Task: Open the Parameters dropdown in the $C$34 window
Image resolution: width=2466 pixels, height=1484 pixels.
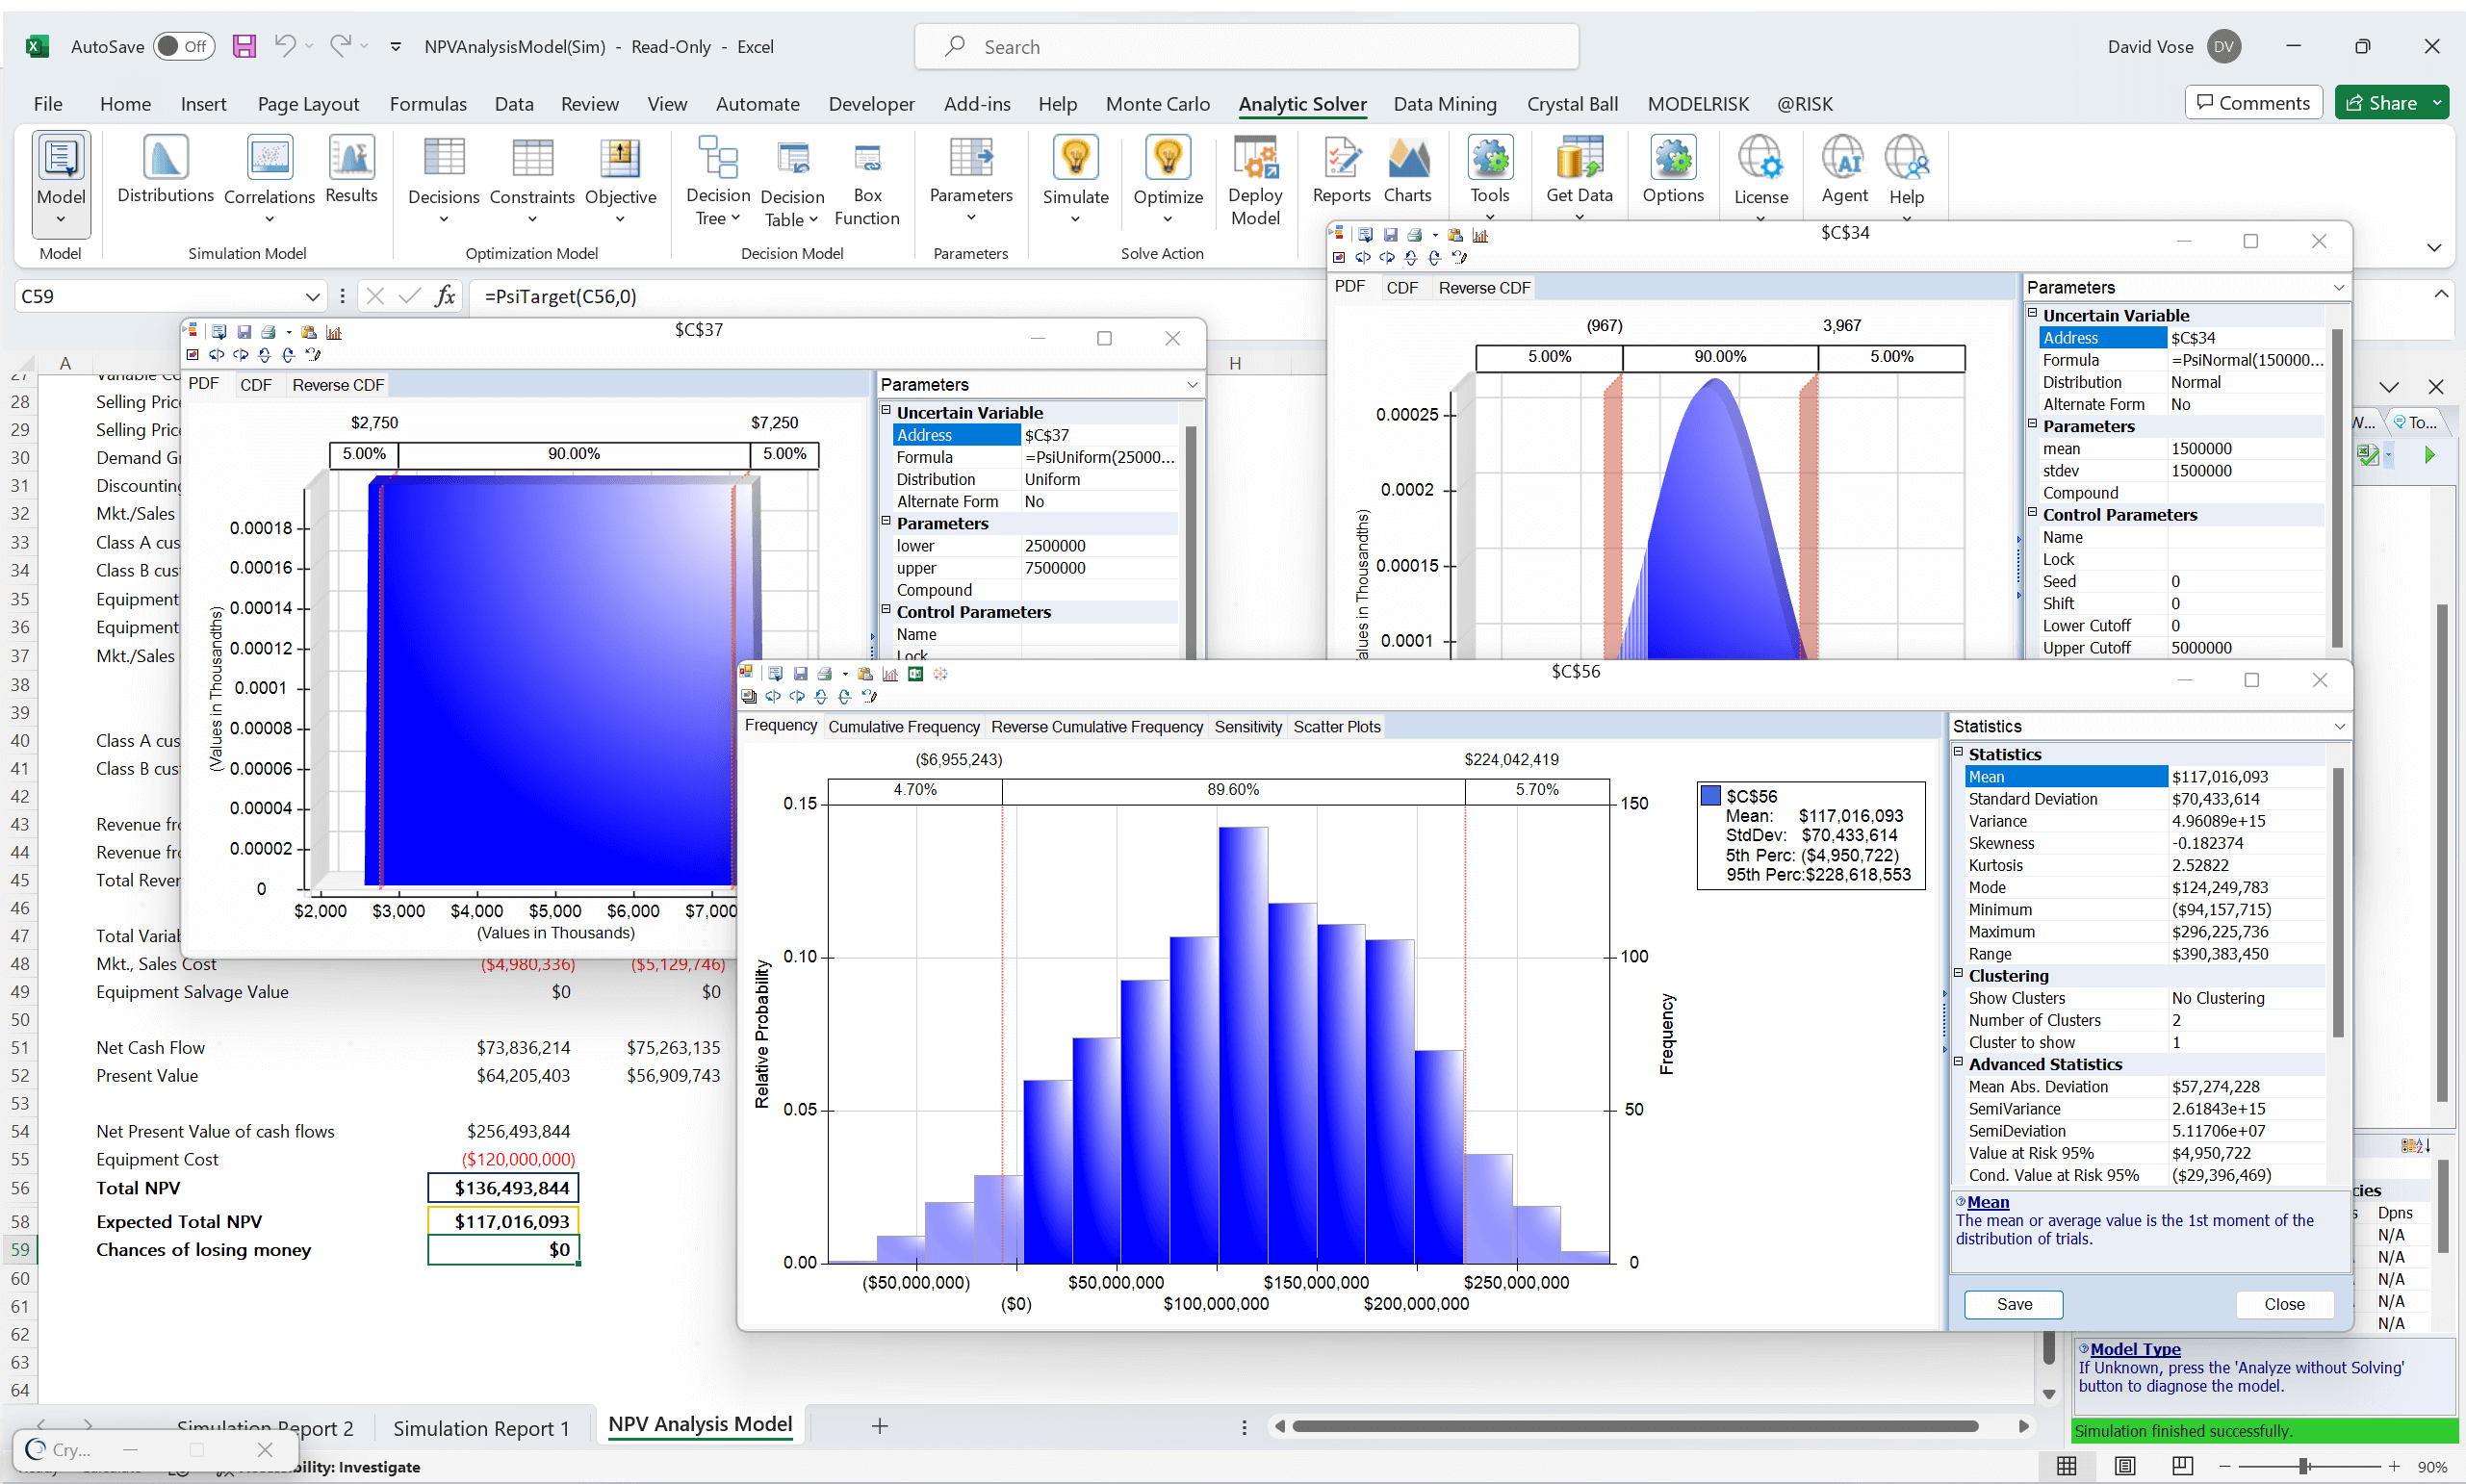Action: click(2339, 287)
